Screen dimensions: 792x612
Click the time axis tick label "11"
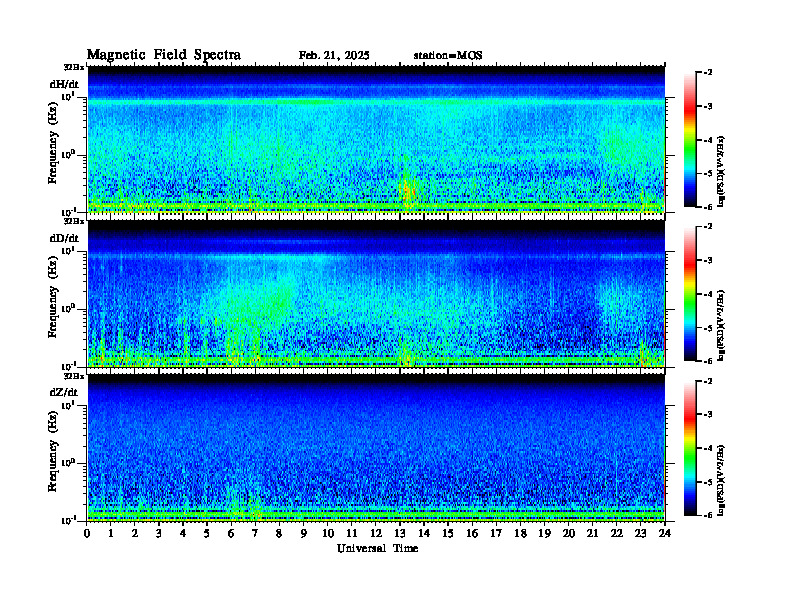(352, 533)
